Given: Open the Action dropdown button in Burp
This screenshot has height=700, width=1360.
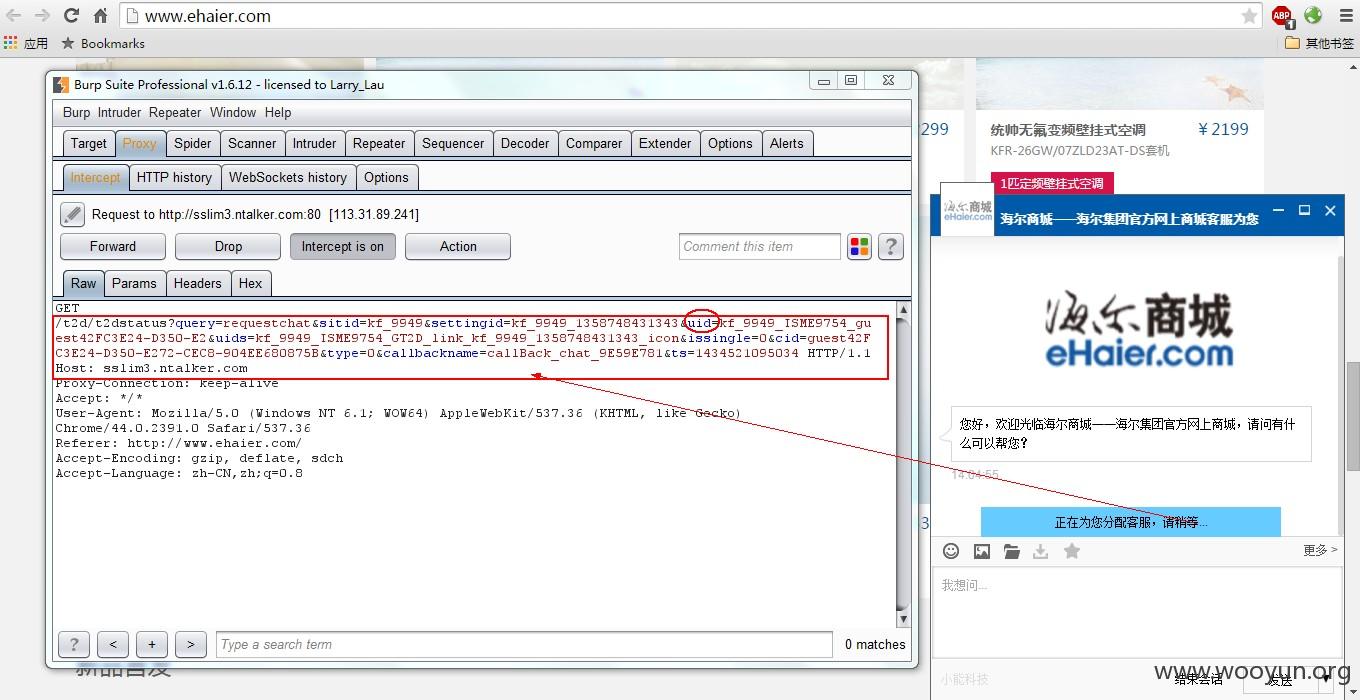Looking at the screenshot, I should click(458, 247).
